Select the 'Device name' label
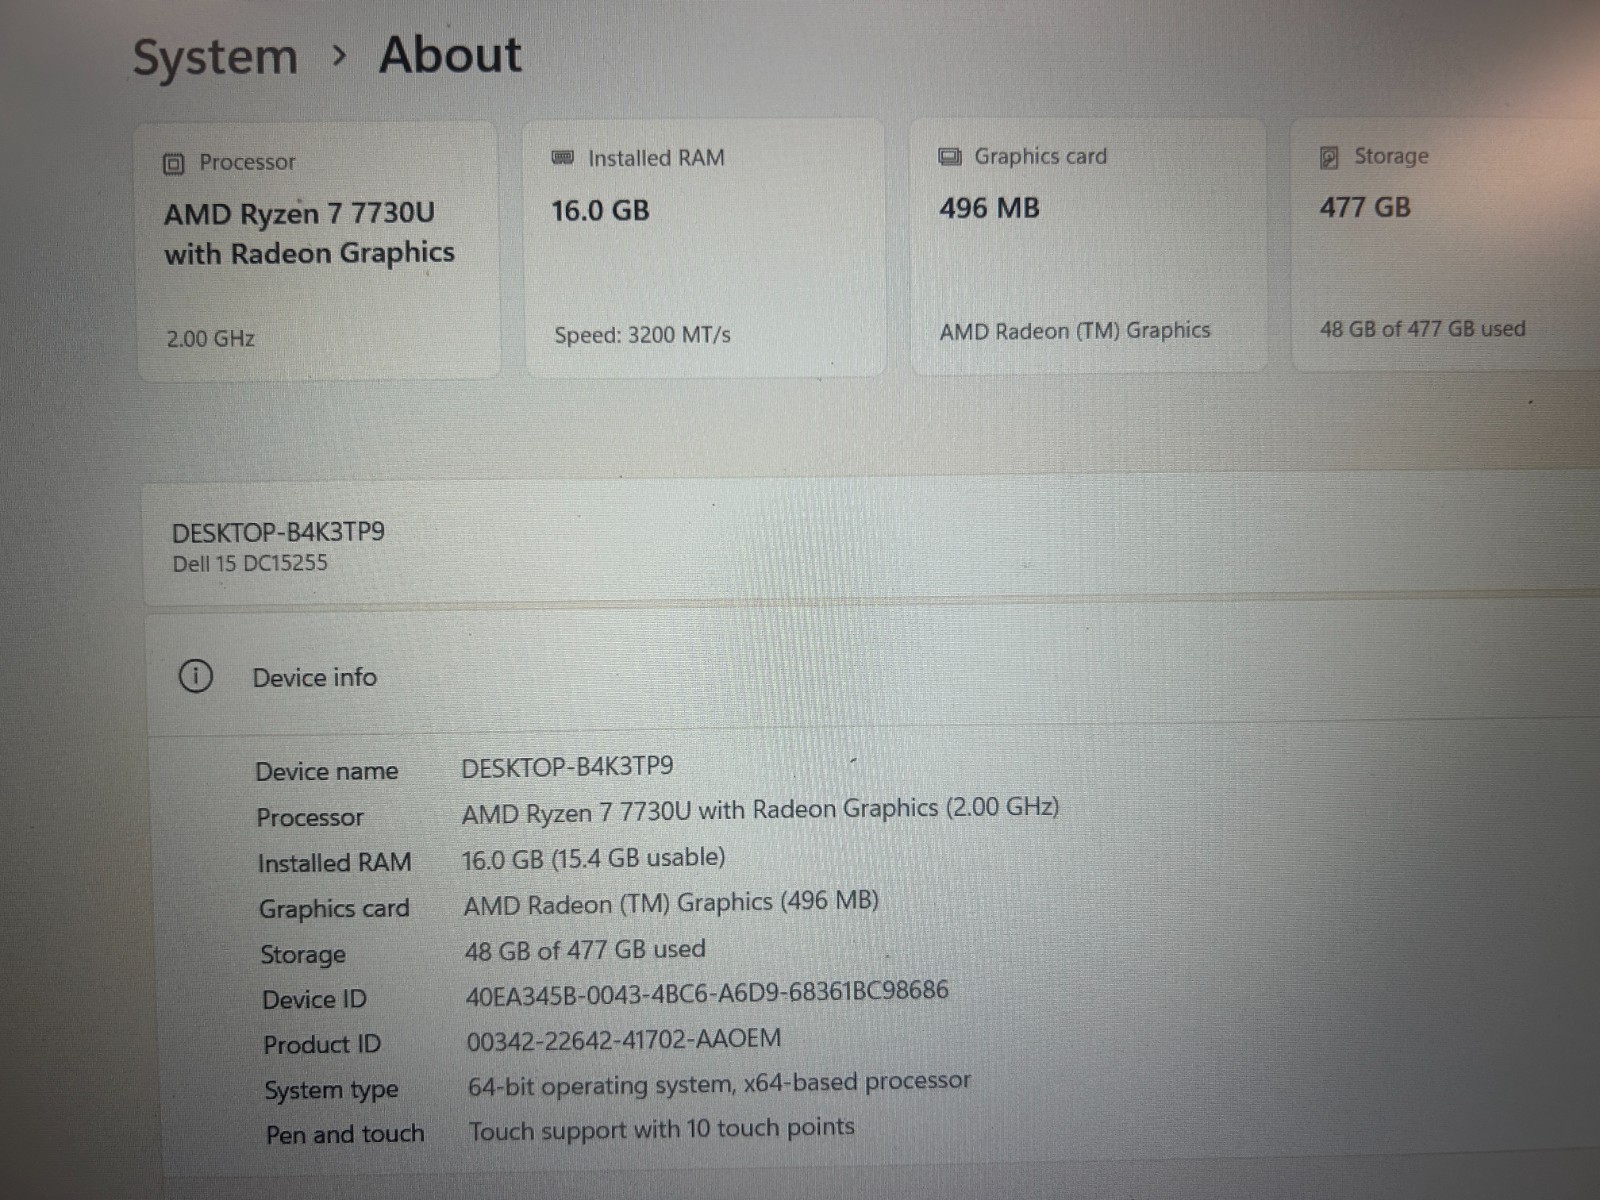Screen dimensions: 1600x1200 [x=327, y=771]
